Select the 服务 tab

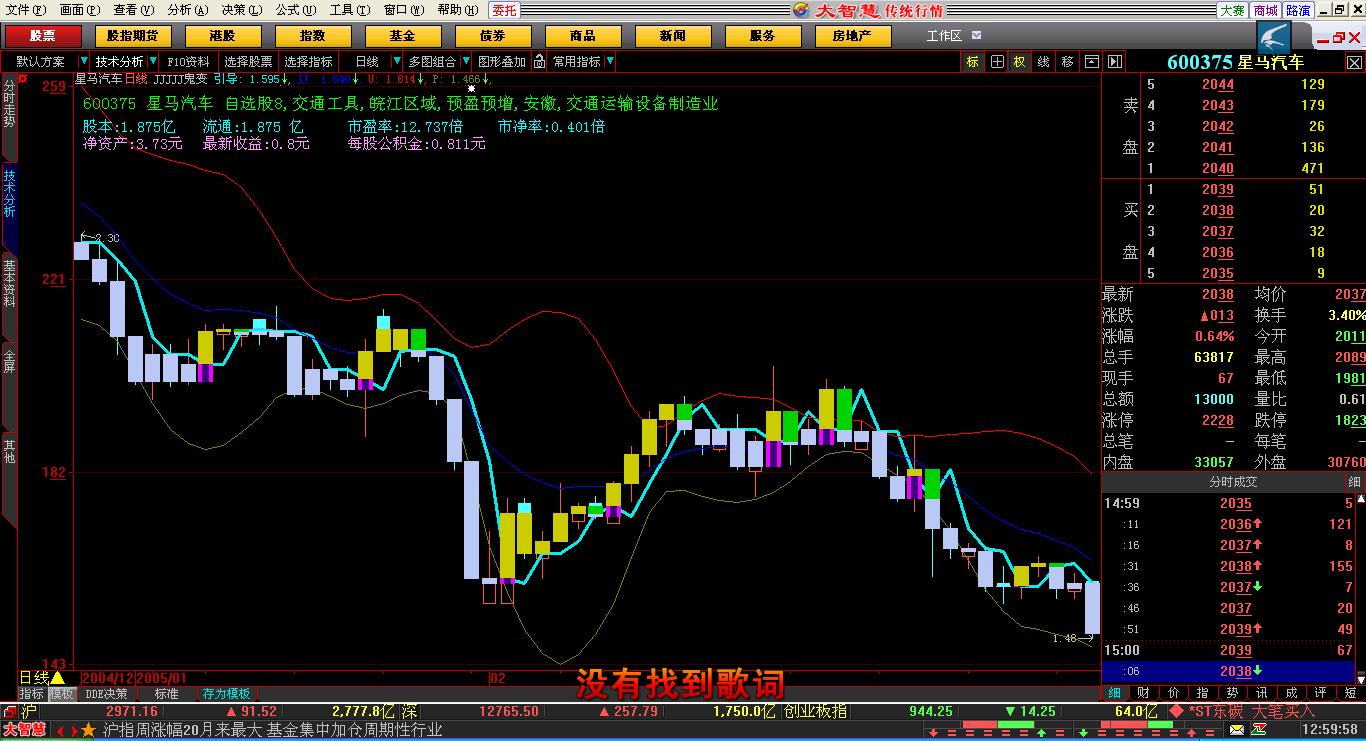coord(762,36)
